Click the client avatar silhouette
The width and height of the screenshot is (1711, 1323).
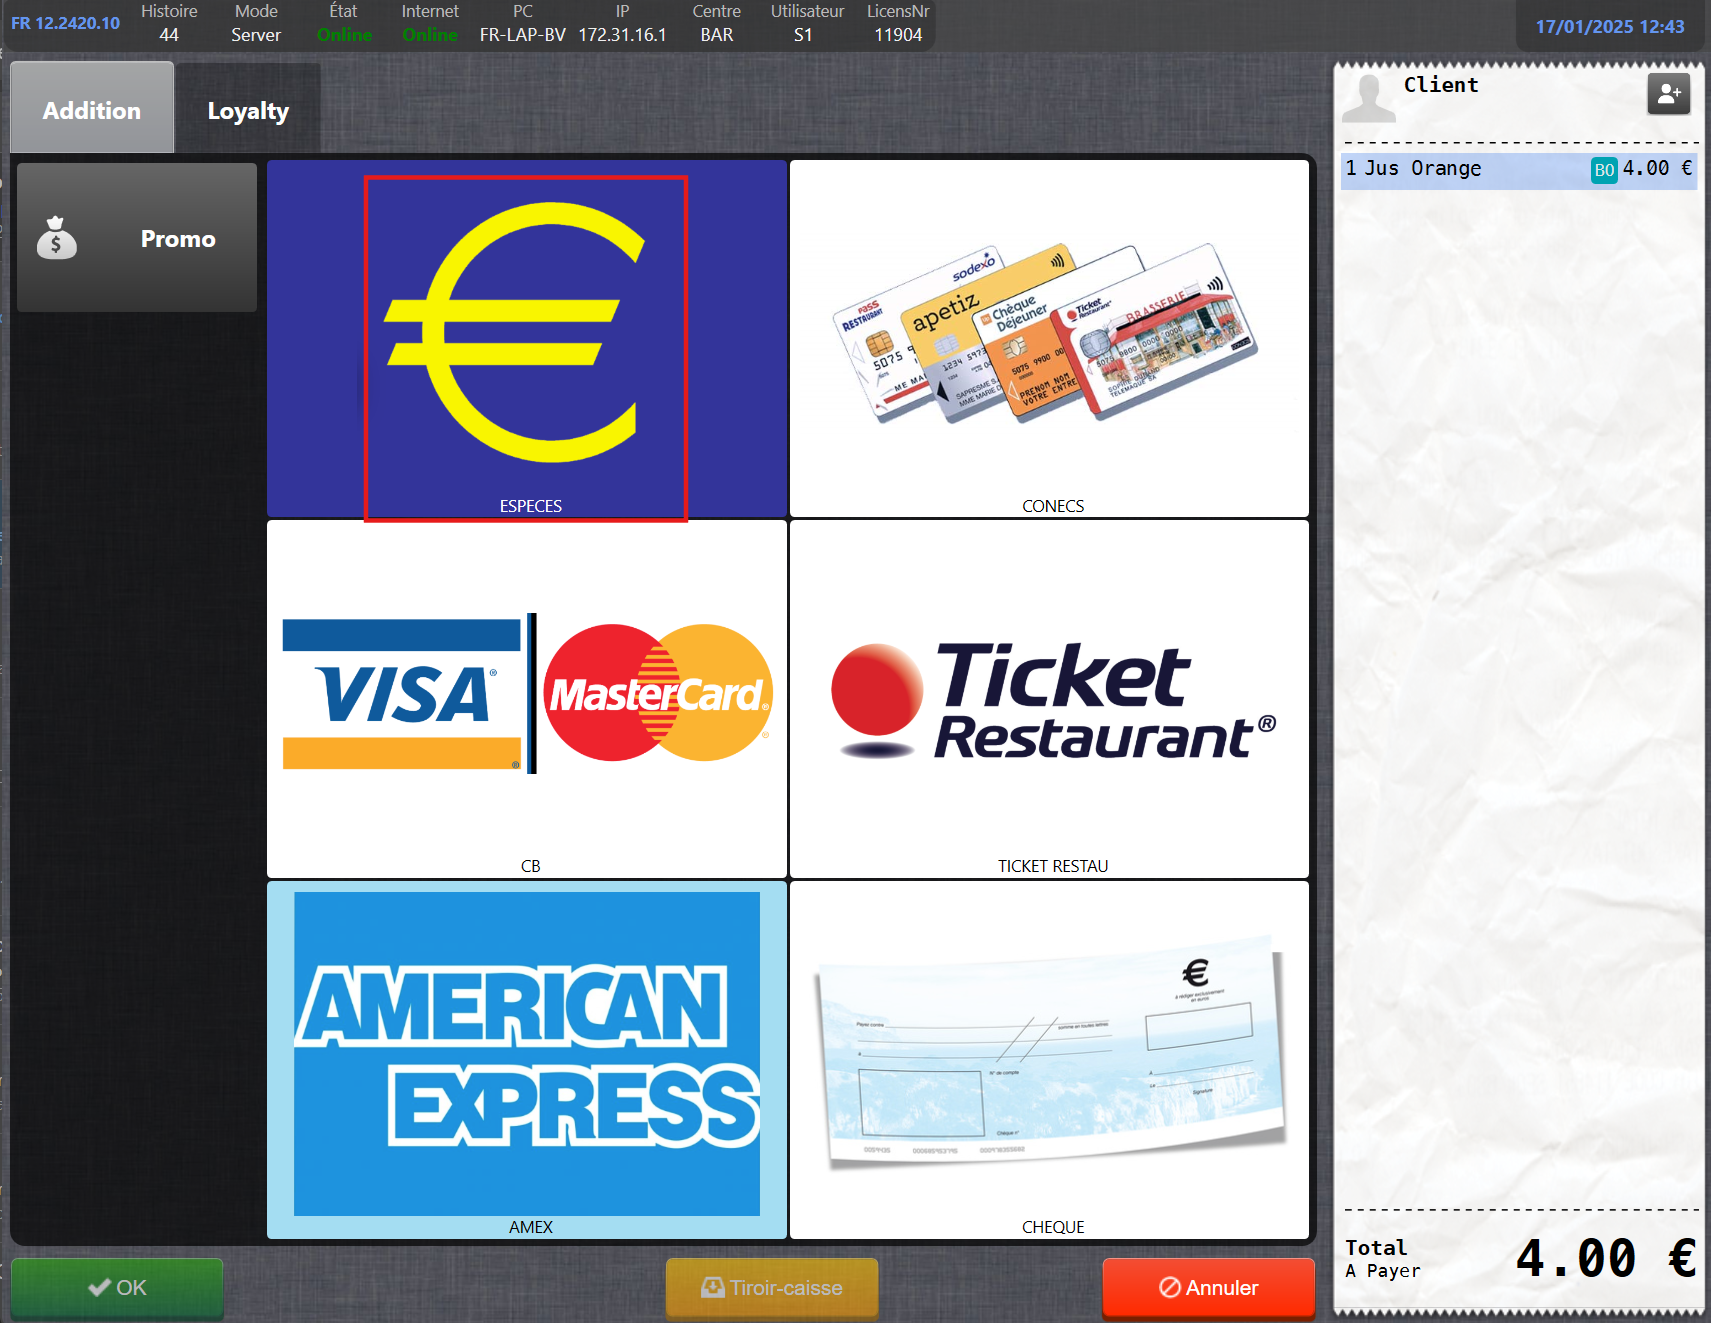tap(1369, 98)
